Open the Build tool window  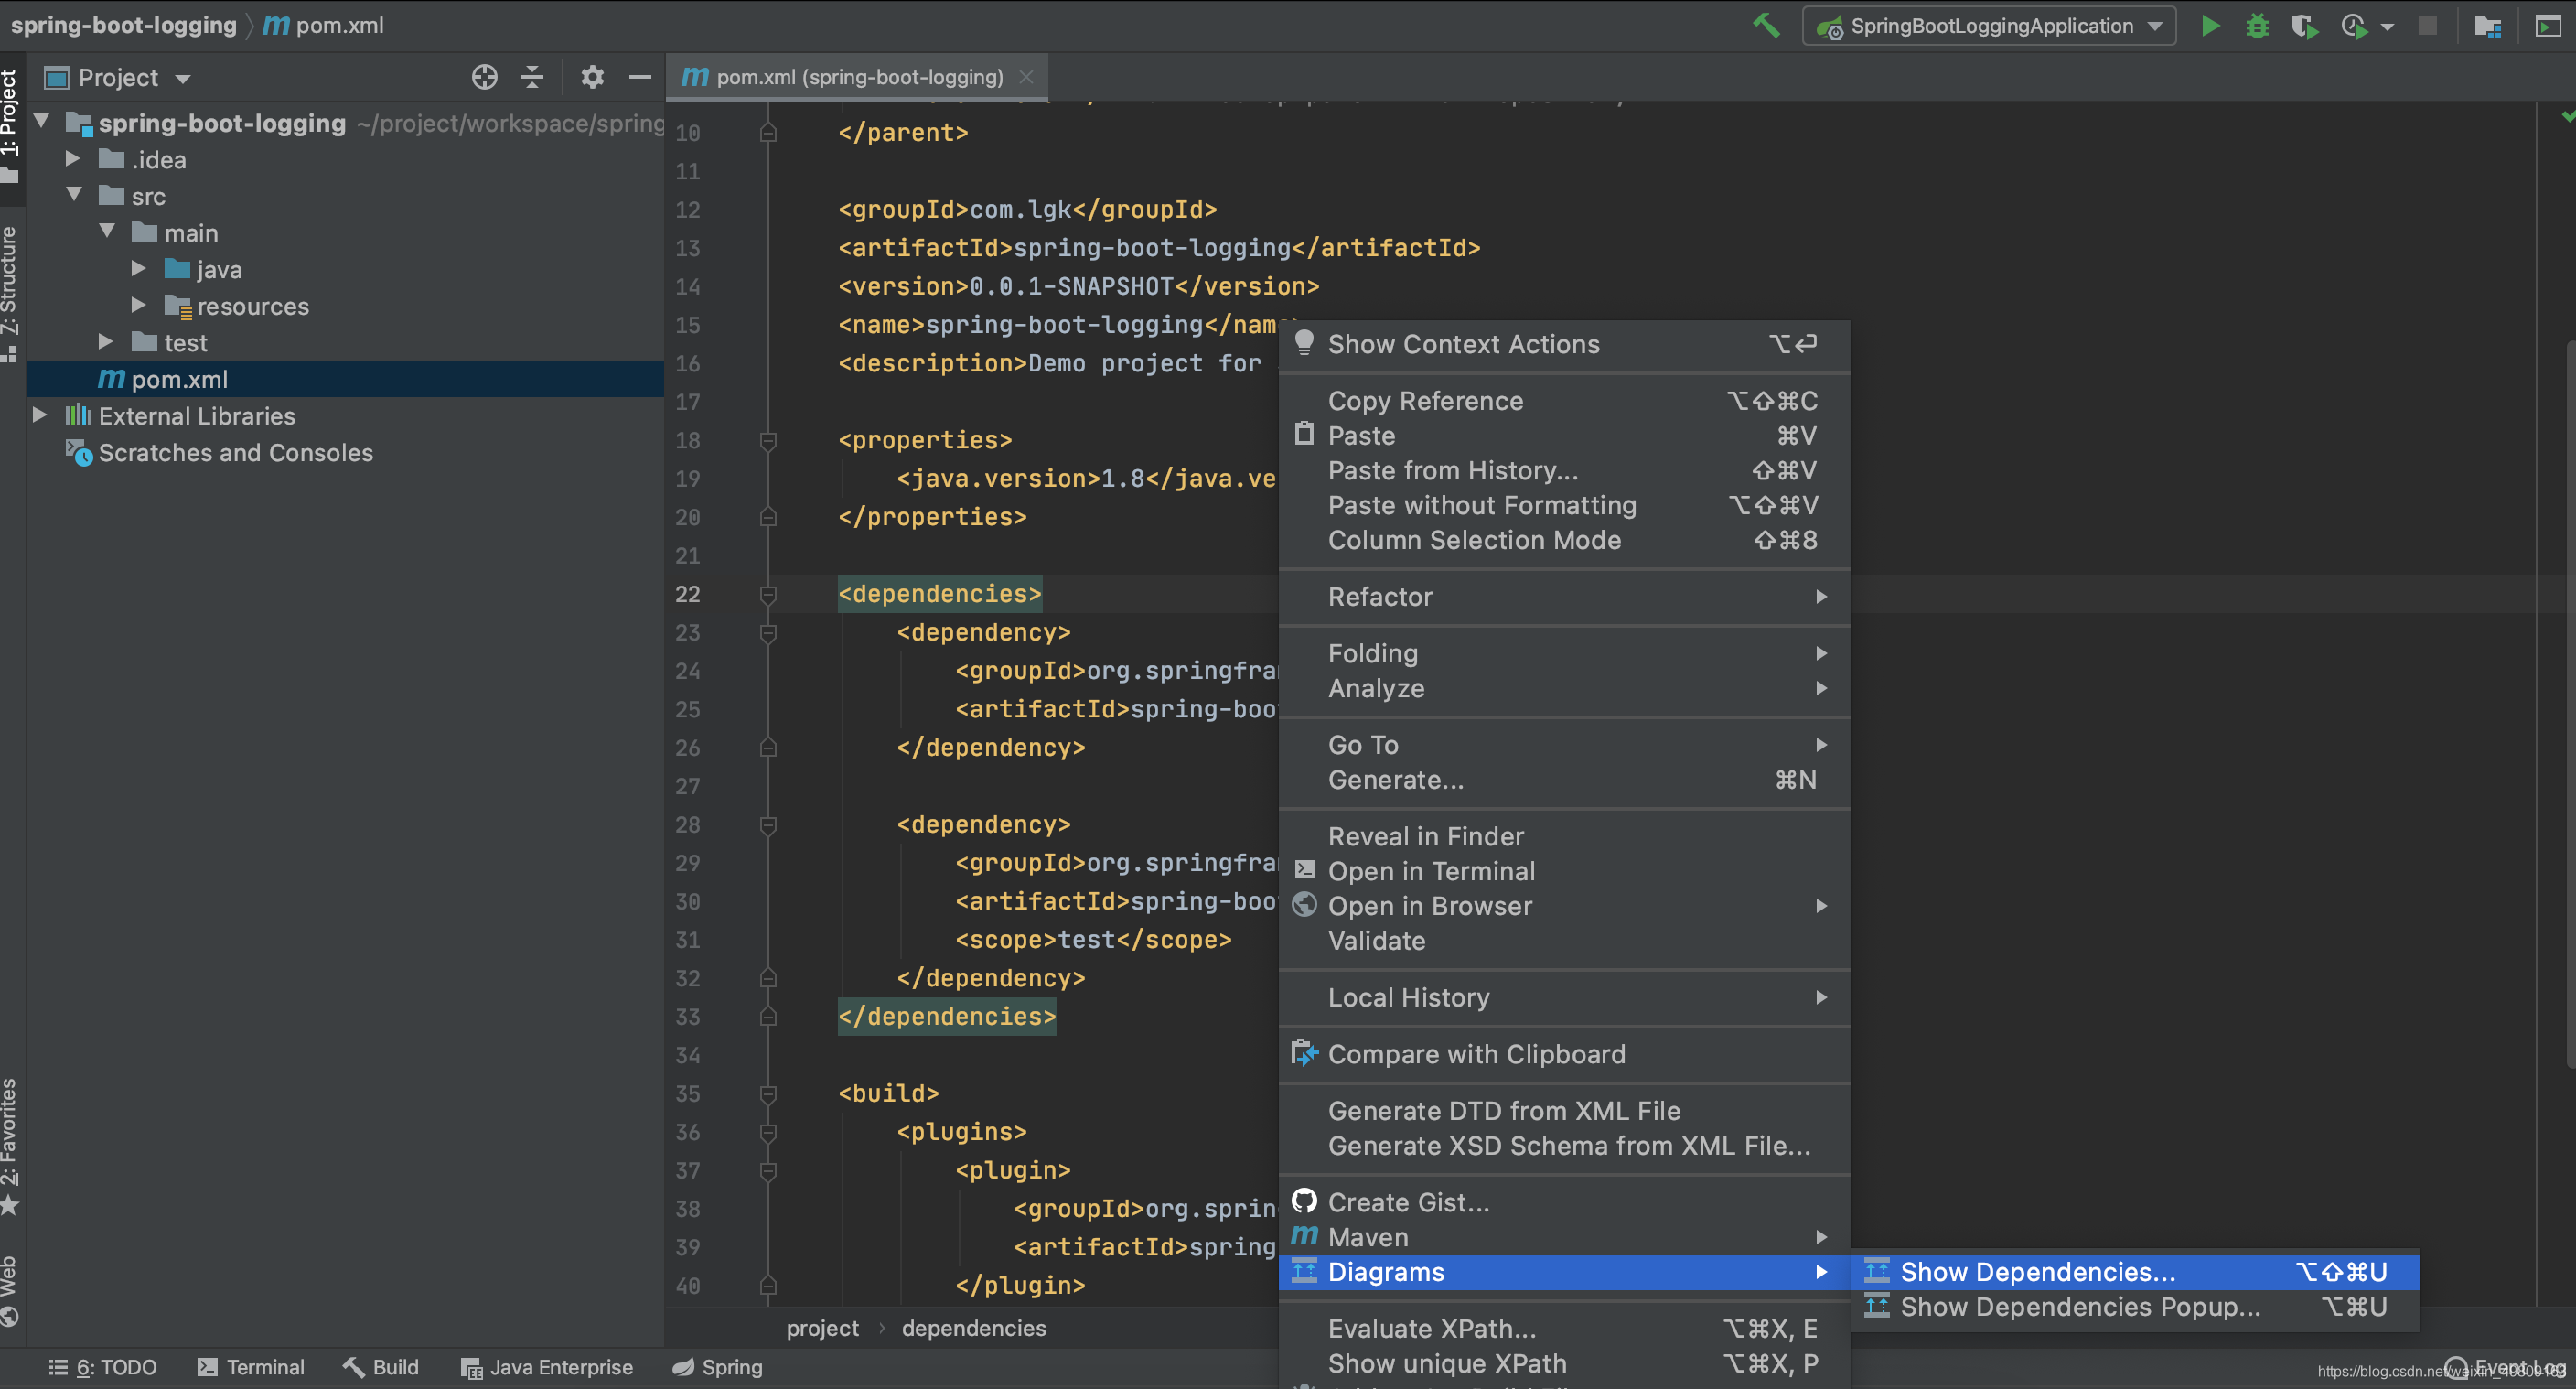pyautogui.click(x=381, y=1366)
